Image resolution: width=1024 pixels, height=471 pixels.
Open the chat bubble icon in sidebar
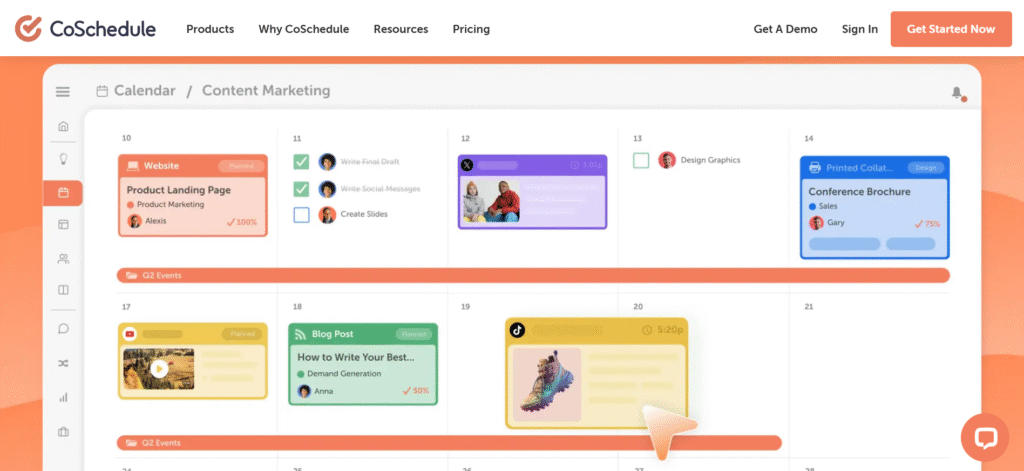(63, 329)
